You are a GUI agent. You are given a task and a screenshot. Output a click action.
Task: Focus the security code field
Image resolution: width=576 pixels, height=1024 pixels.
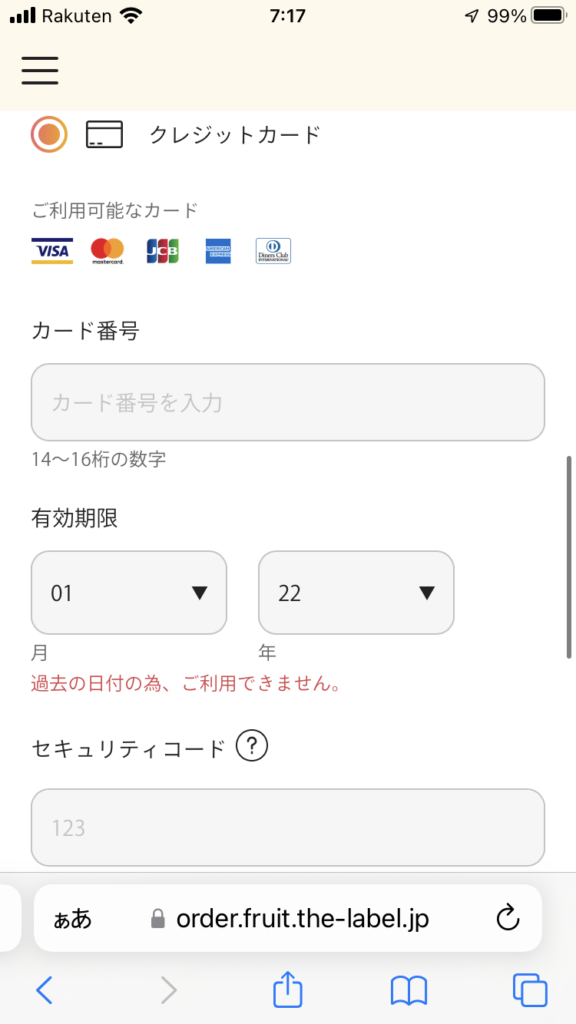288,827
